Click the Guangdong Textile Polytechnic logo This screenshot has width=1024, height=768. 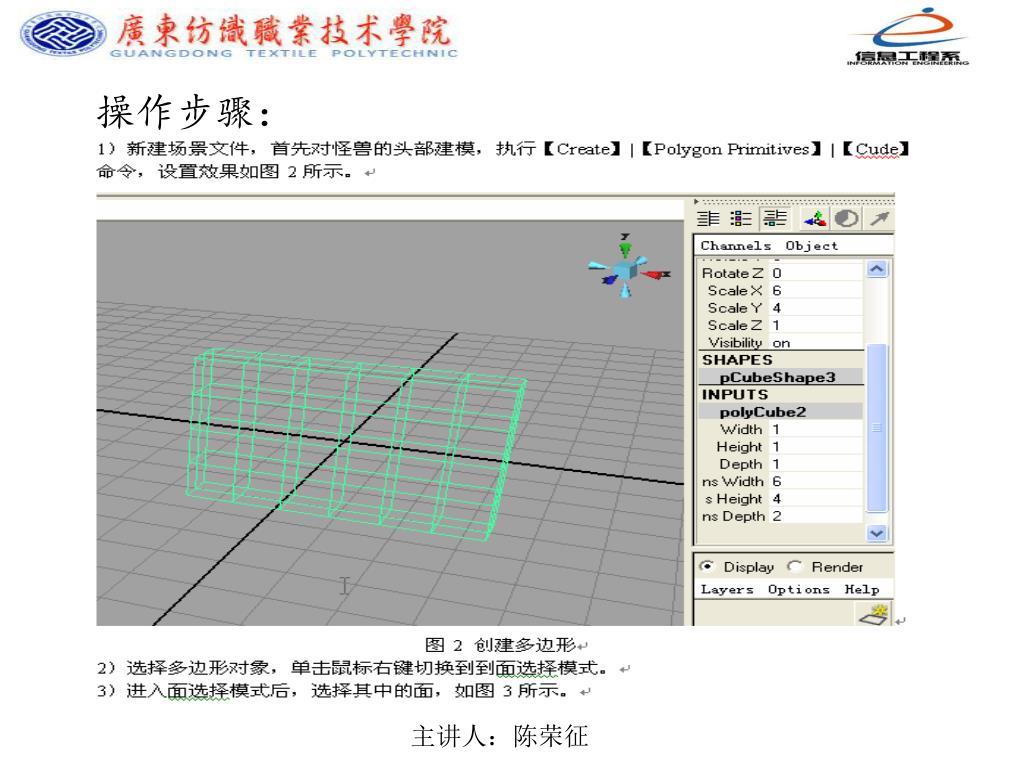(239, 34)
